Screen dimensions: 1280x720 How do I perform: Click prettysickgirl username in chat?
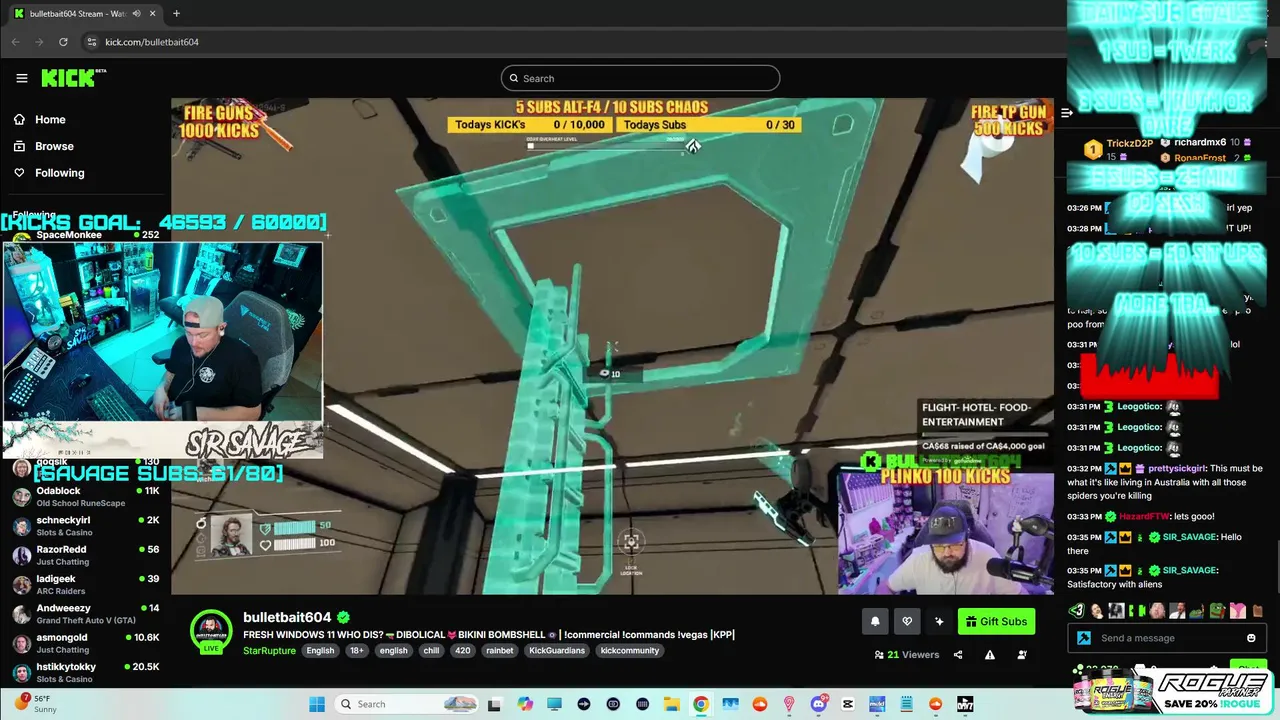1177,468
